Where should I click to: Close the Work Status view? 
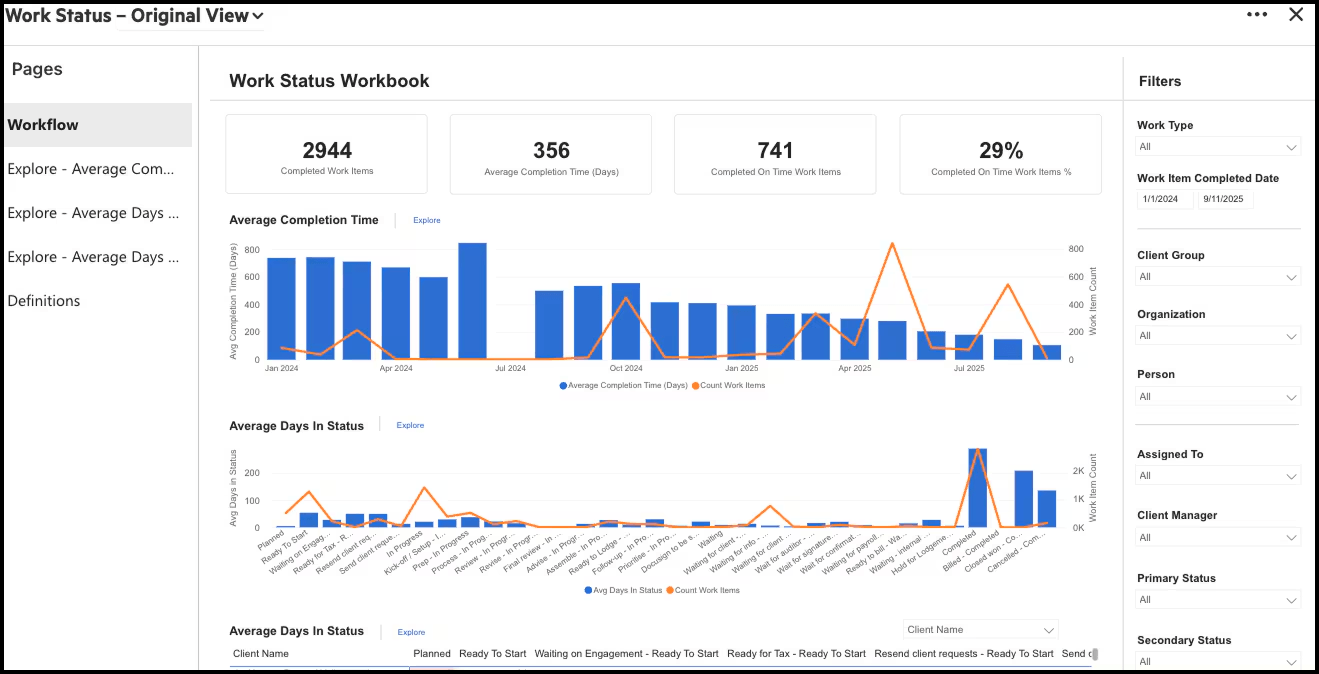coord(1296,15)
